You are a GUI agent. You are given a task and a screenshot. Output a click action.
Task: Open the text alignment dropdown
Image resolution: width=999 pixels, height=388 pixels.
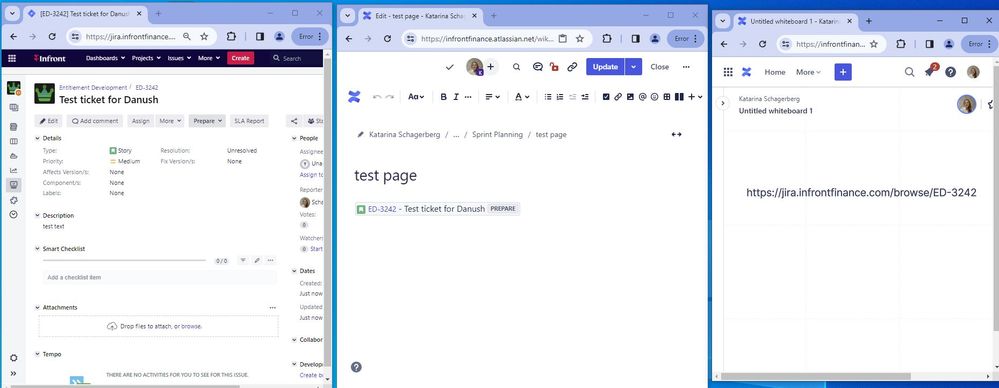pos(492,97)
